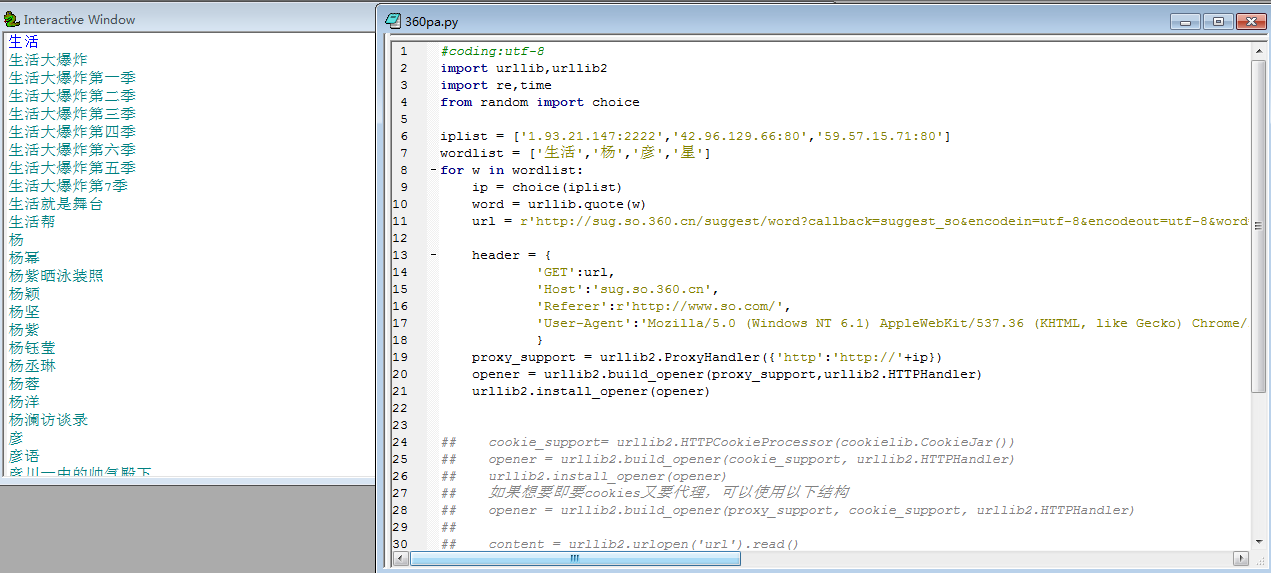The image size is (1271, 573).
Task: Click the vertical scrollbar down arrow in editor
Action: click(x=1258, y=541)
